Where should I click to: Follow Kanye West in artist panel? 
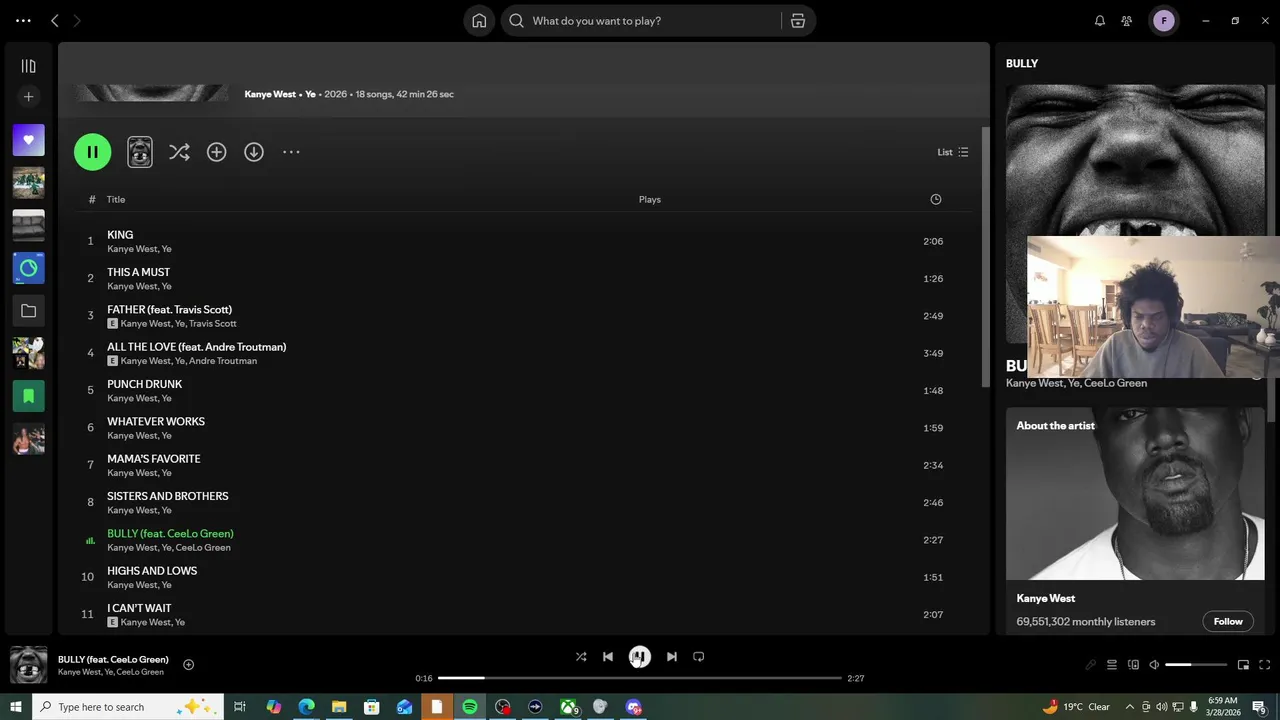click(x=1228, y=621)
